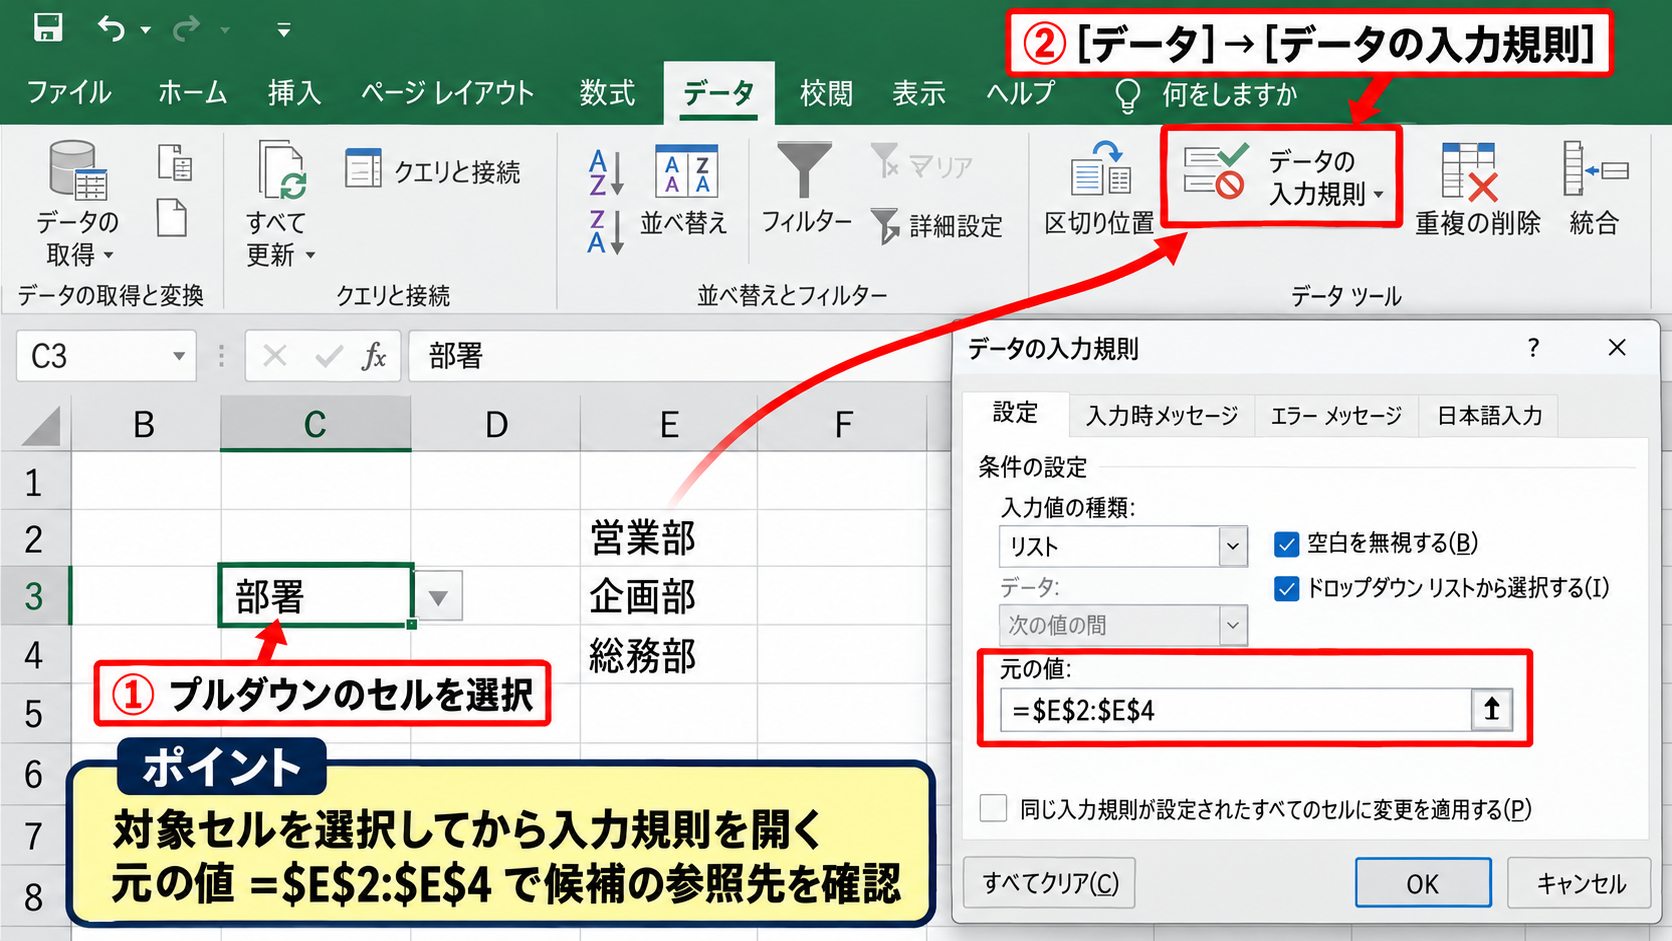Click the Redo arrow icon
This screenshot has height=941, width=1672.
tap(186, 28)
